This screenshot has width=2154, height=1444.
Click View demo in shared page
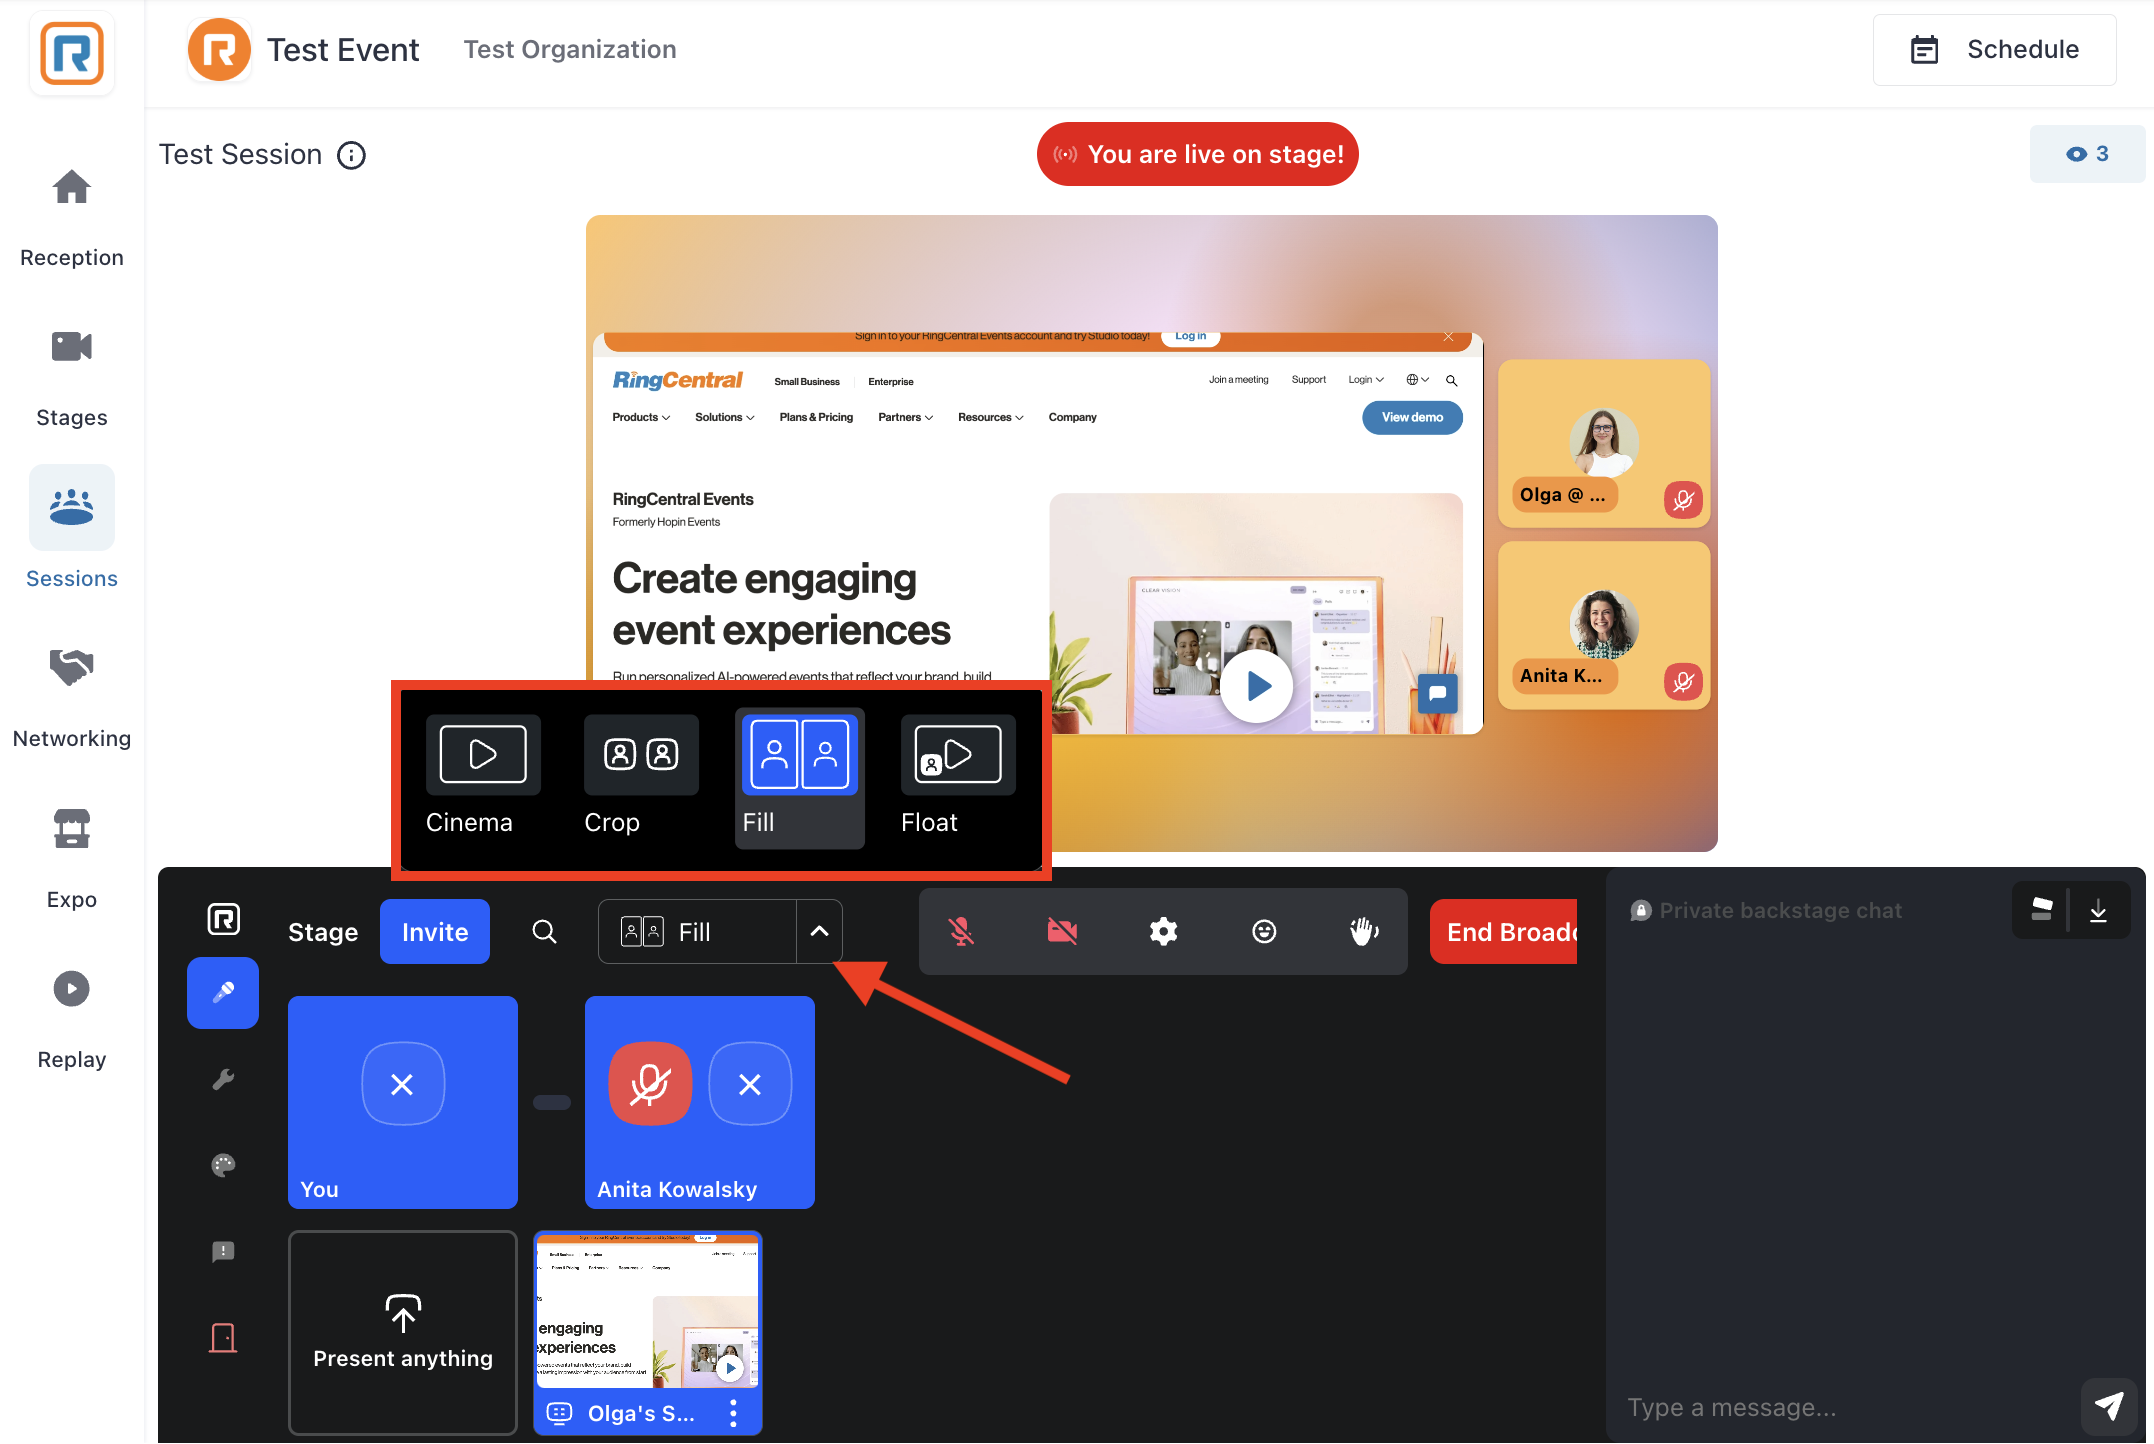[x=1412, y=417]
